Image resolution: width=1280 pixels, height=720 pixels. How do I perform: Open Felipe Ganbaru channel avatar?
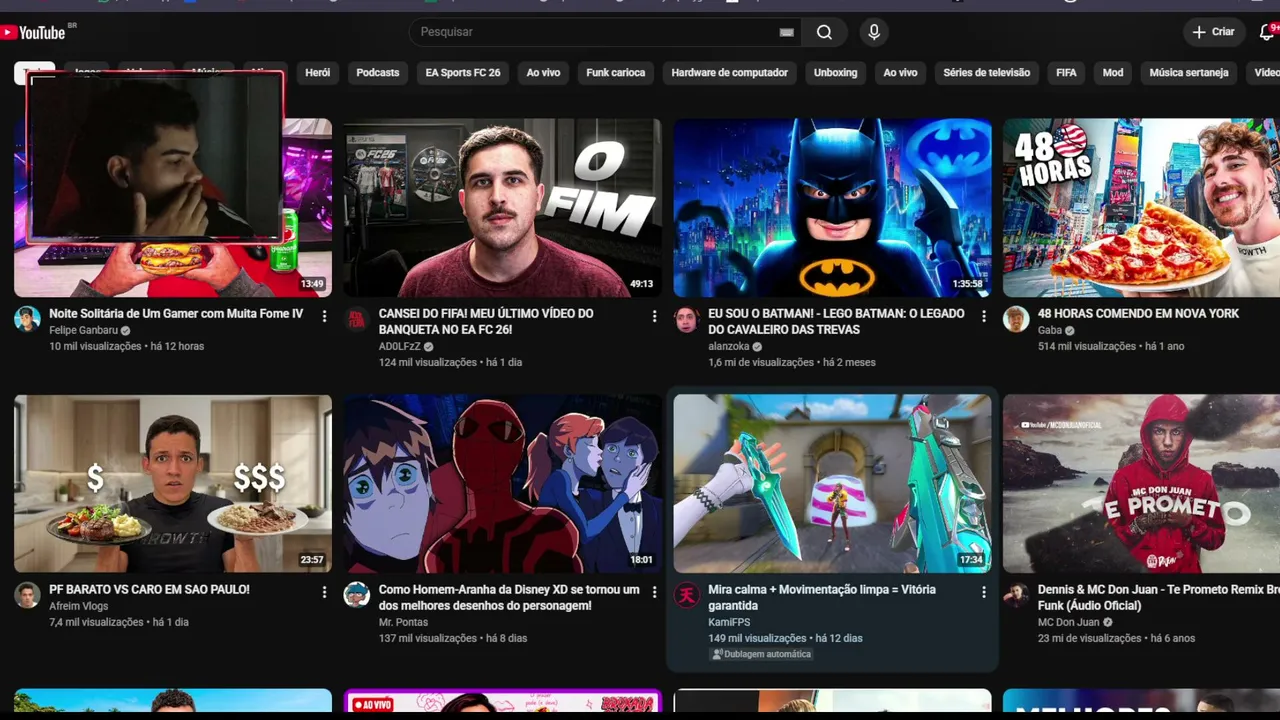point(27,319)
